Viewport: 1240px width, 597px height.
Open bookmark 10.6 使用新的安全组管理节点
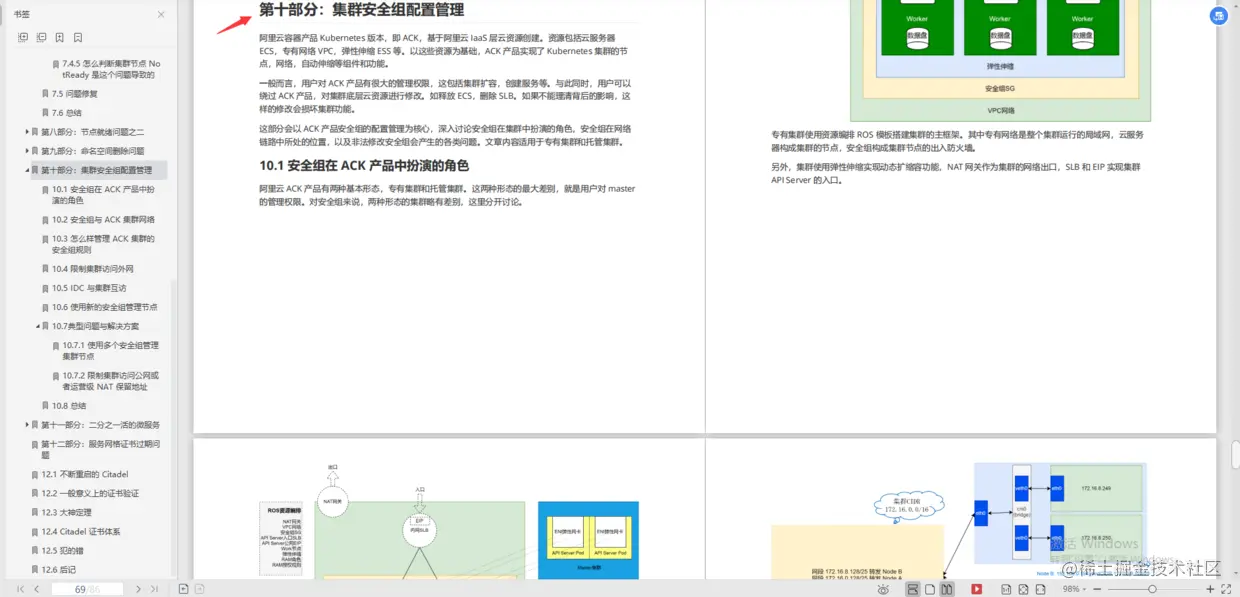(105, 307)
